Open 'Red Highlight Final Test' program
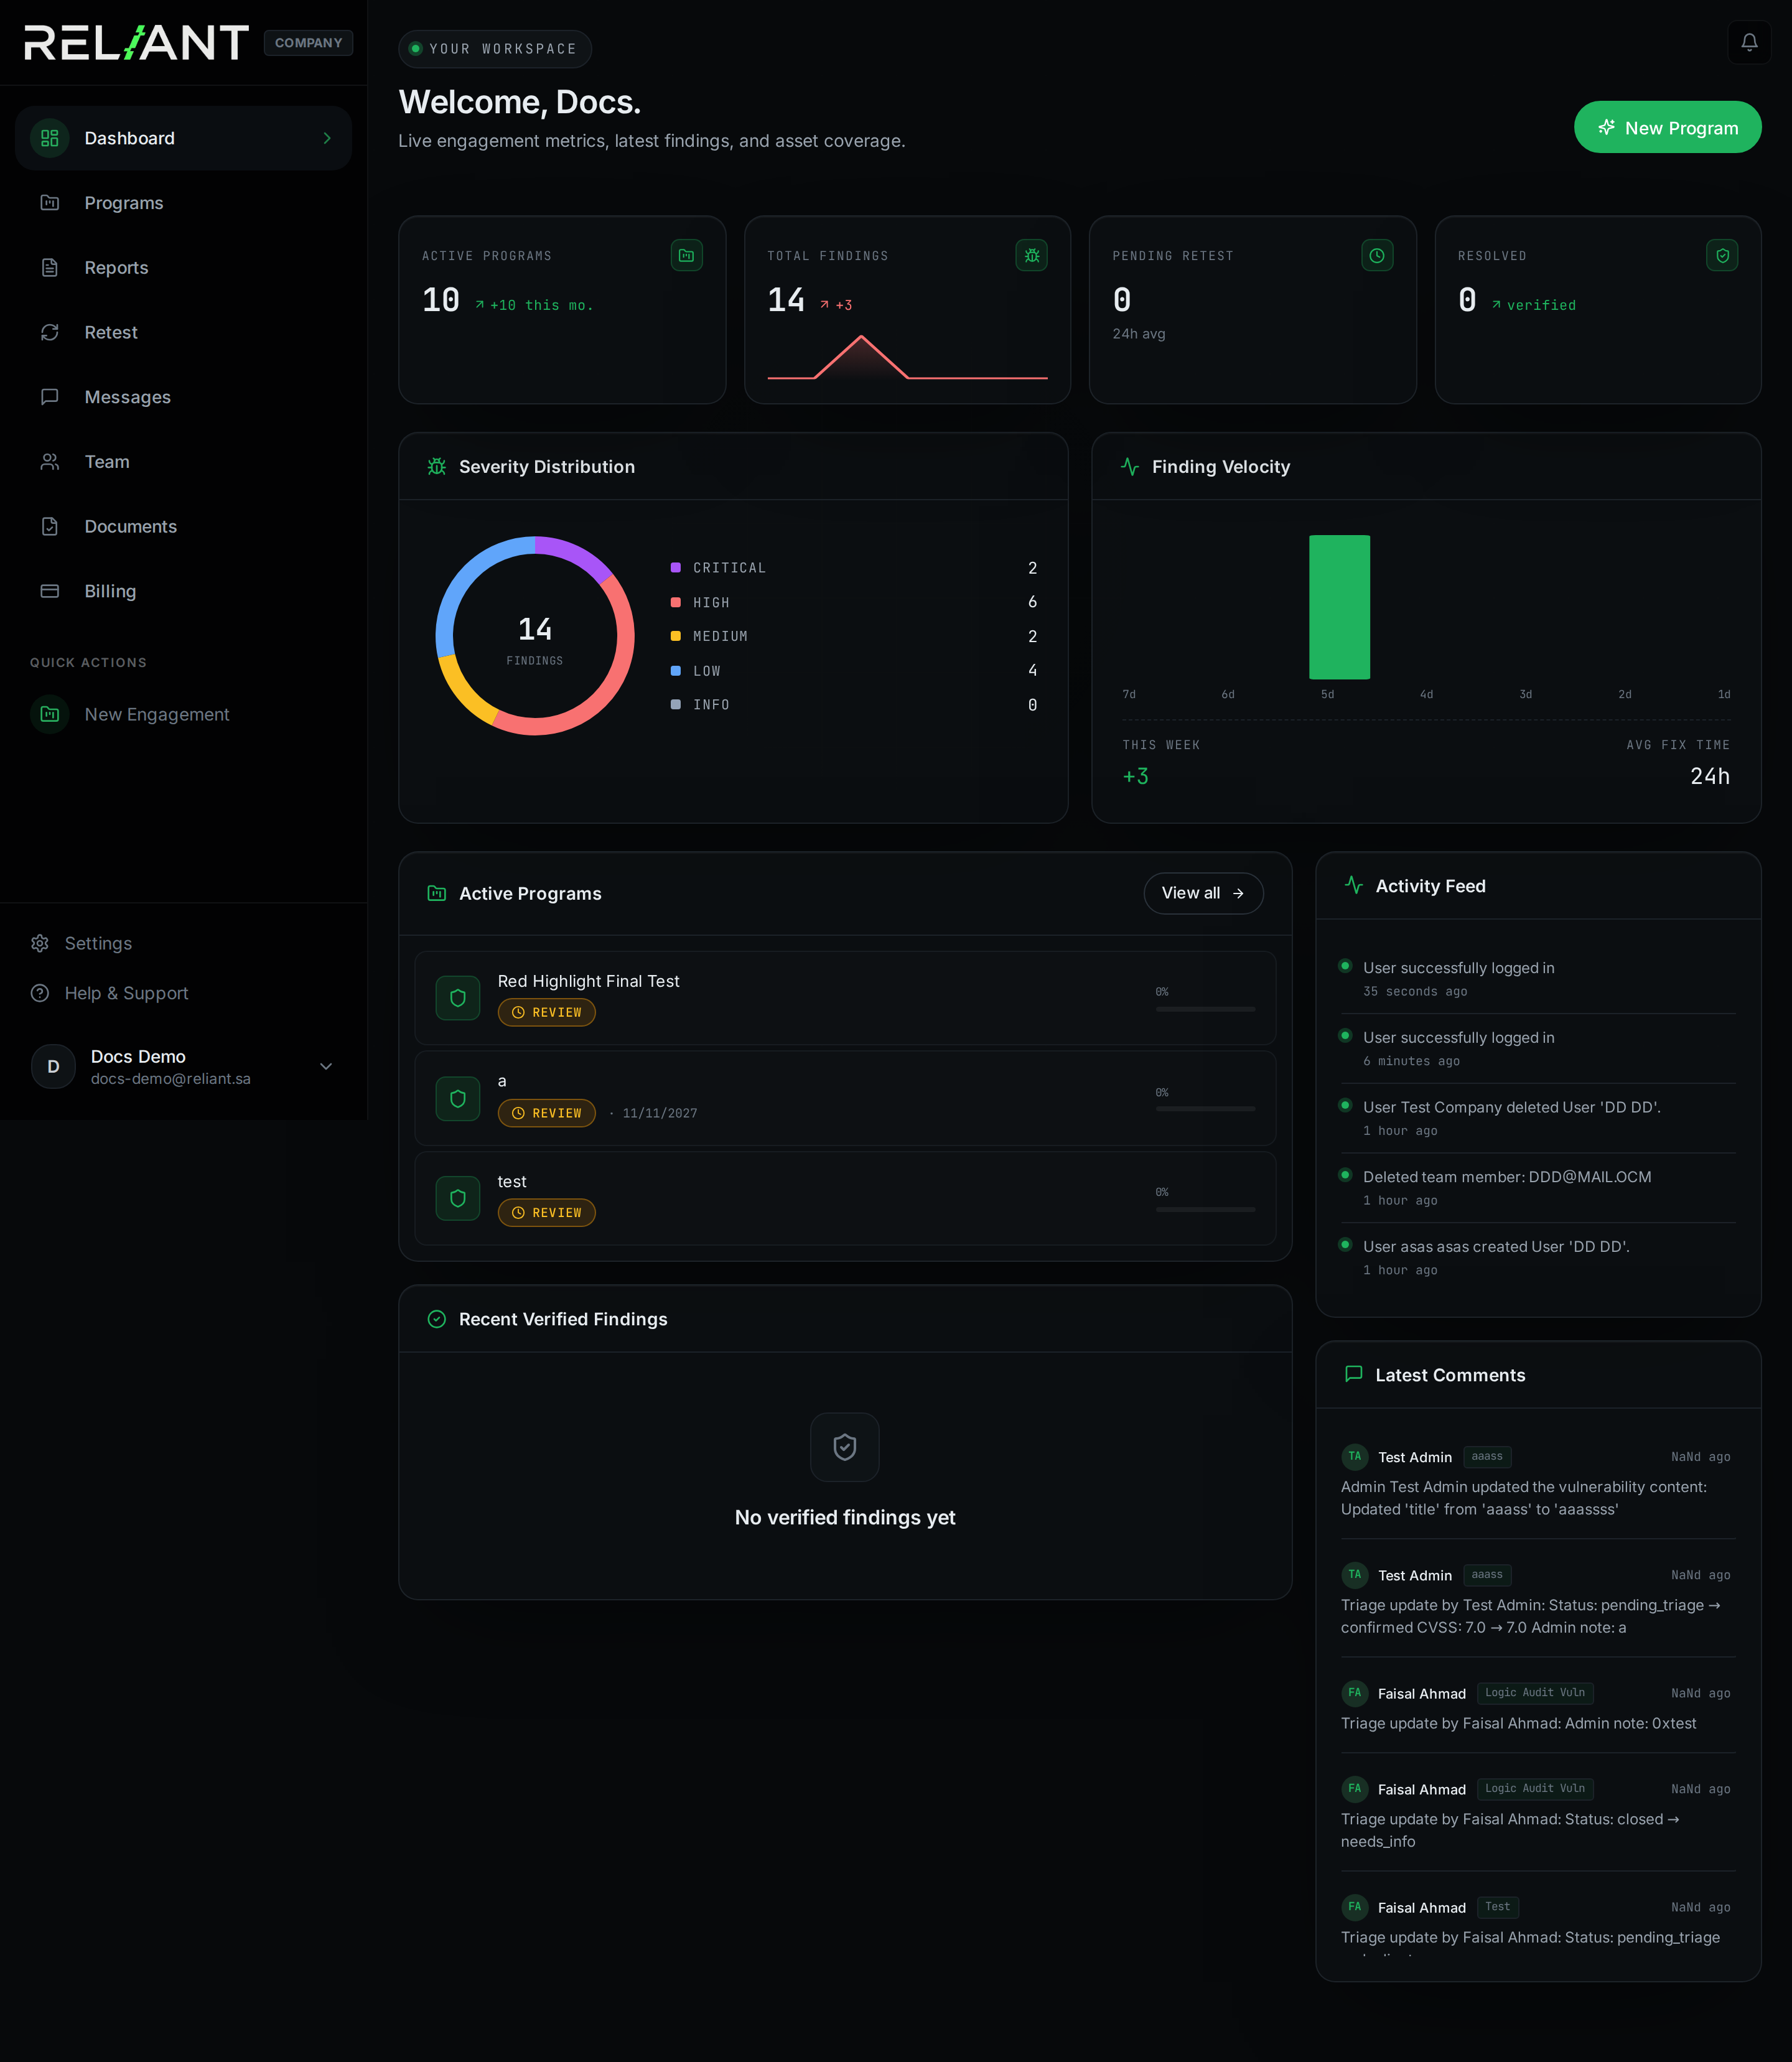The image size is (1792, 2062). [845, 998]
